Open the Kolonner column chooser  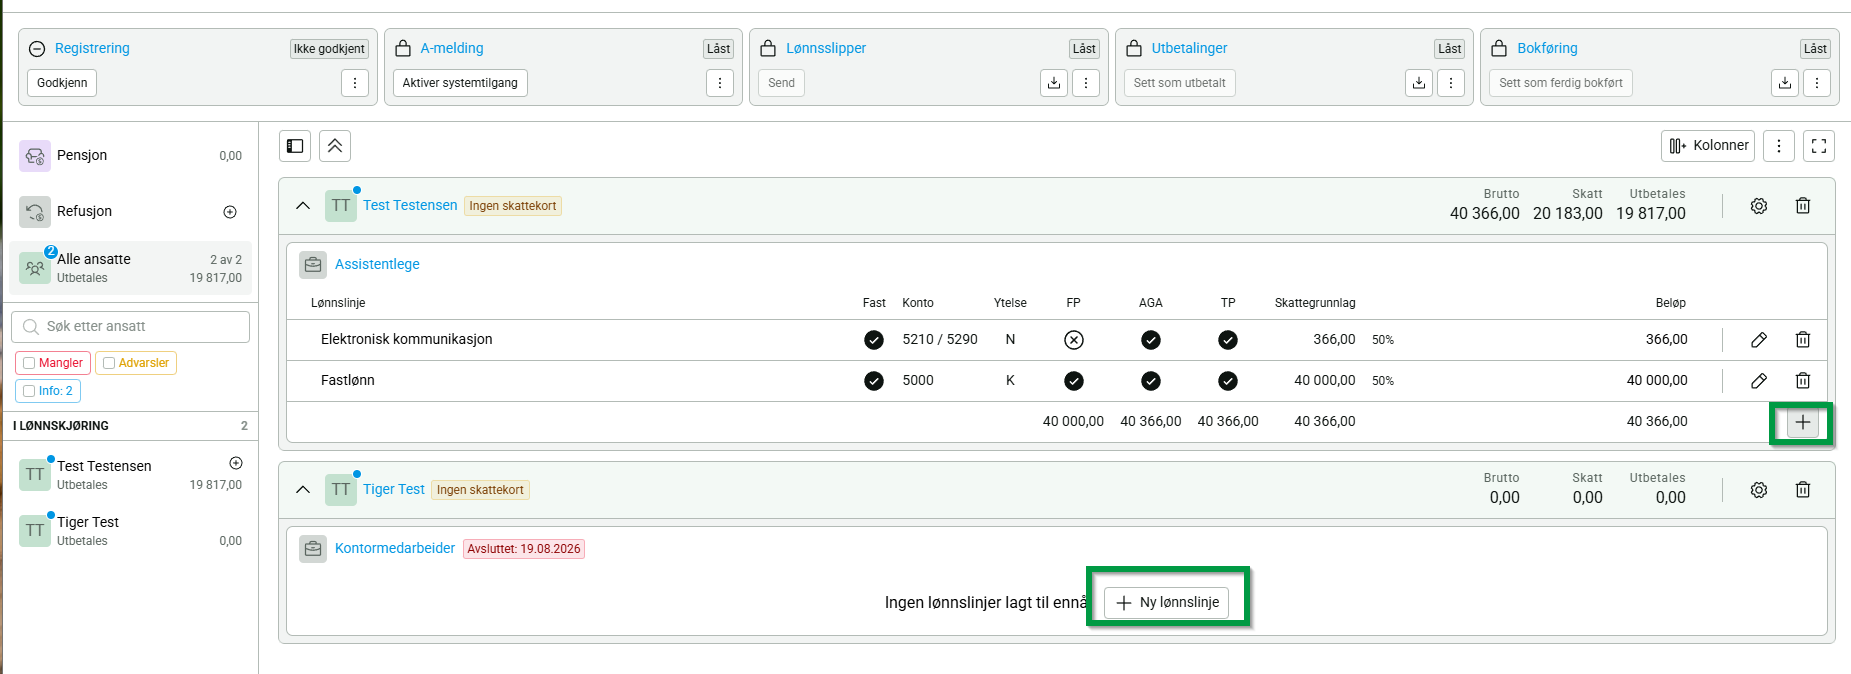click(x=1709, y=146)
